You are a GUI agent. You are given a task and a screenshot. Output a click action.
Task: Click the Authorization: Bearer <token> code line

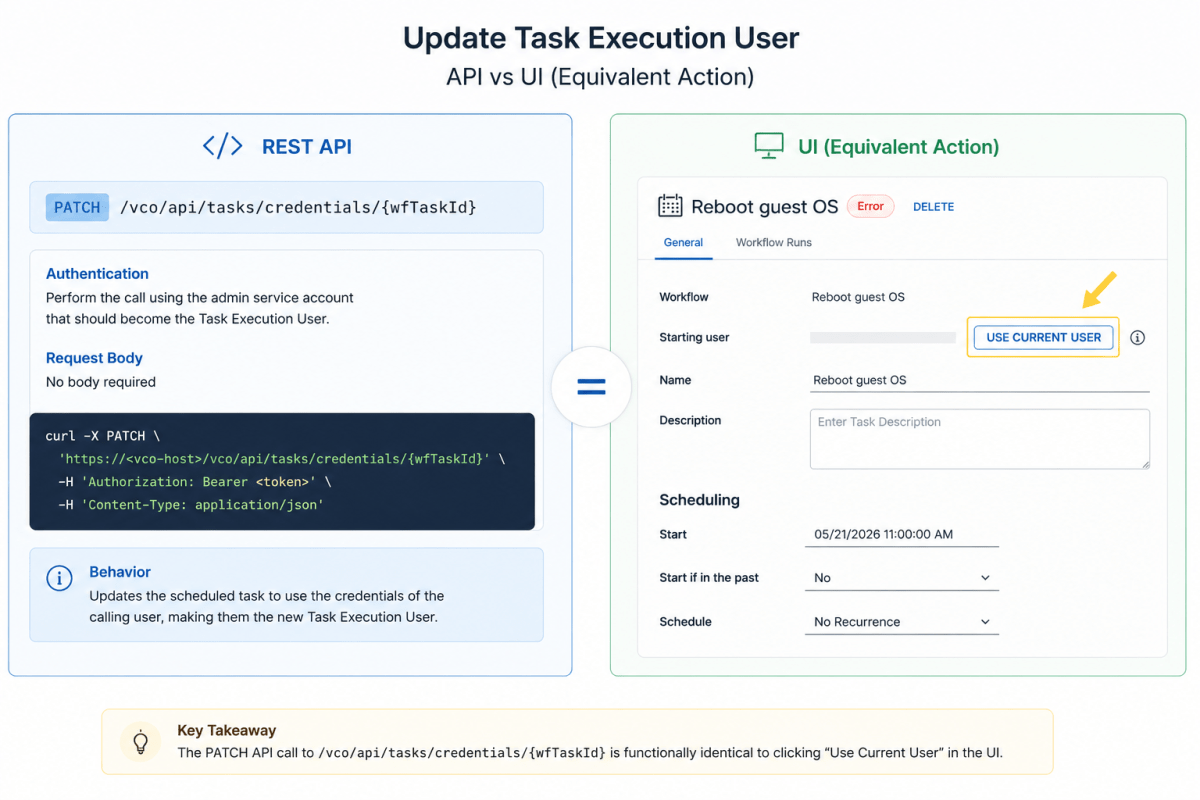pyautogui.click(x=194, y=482)
